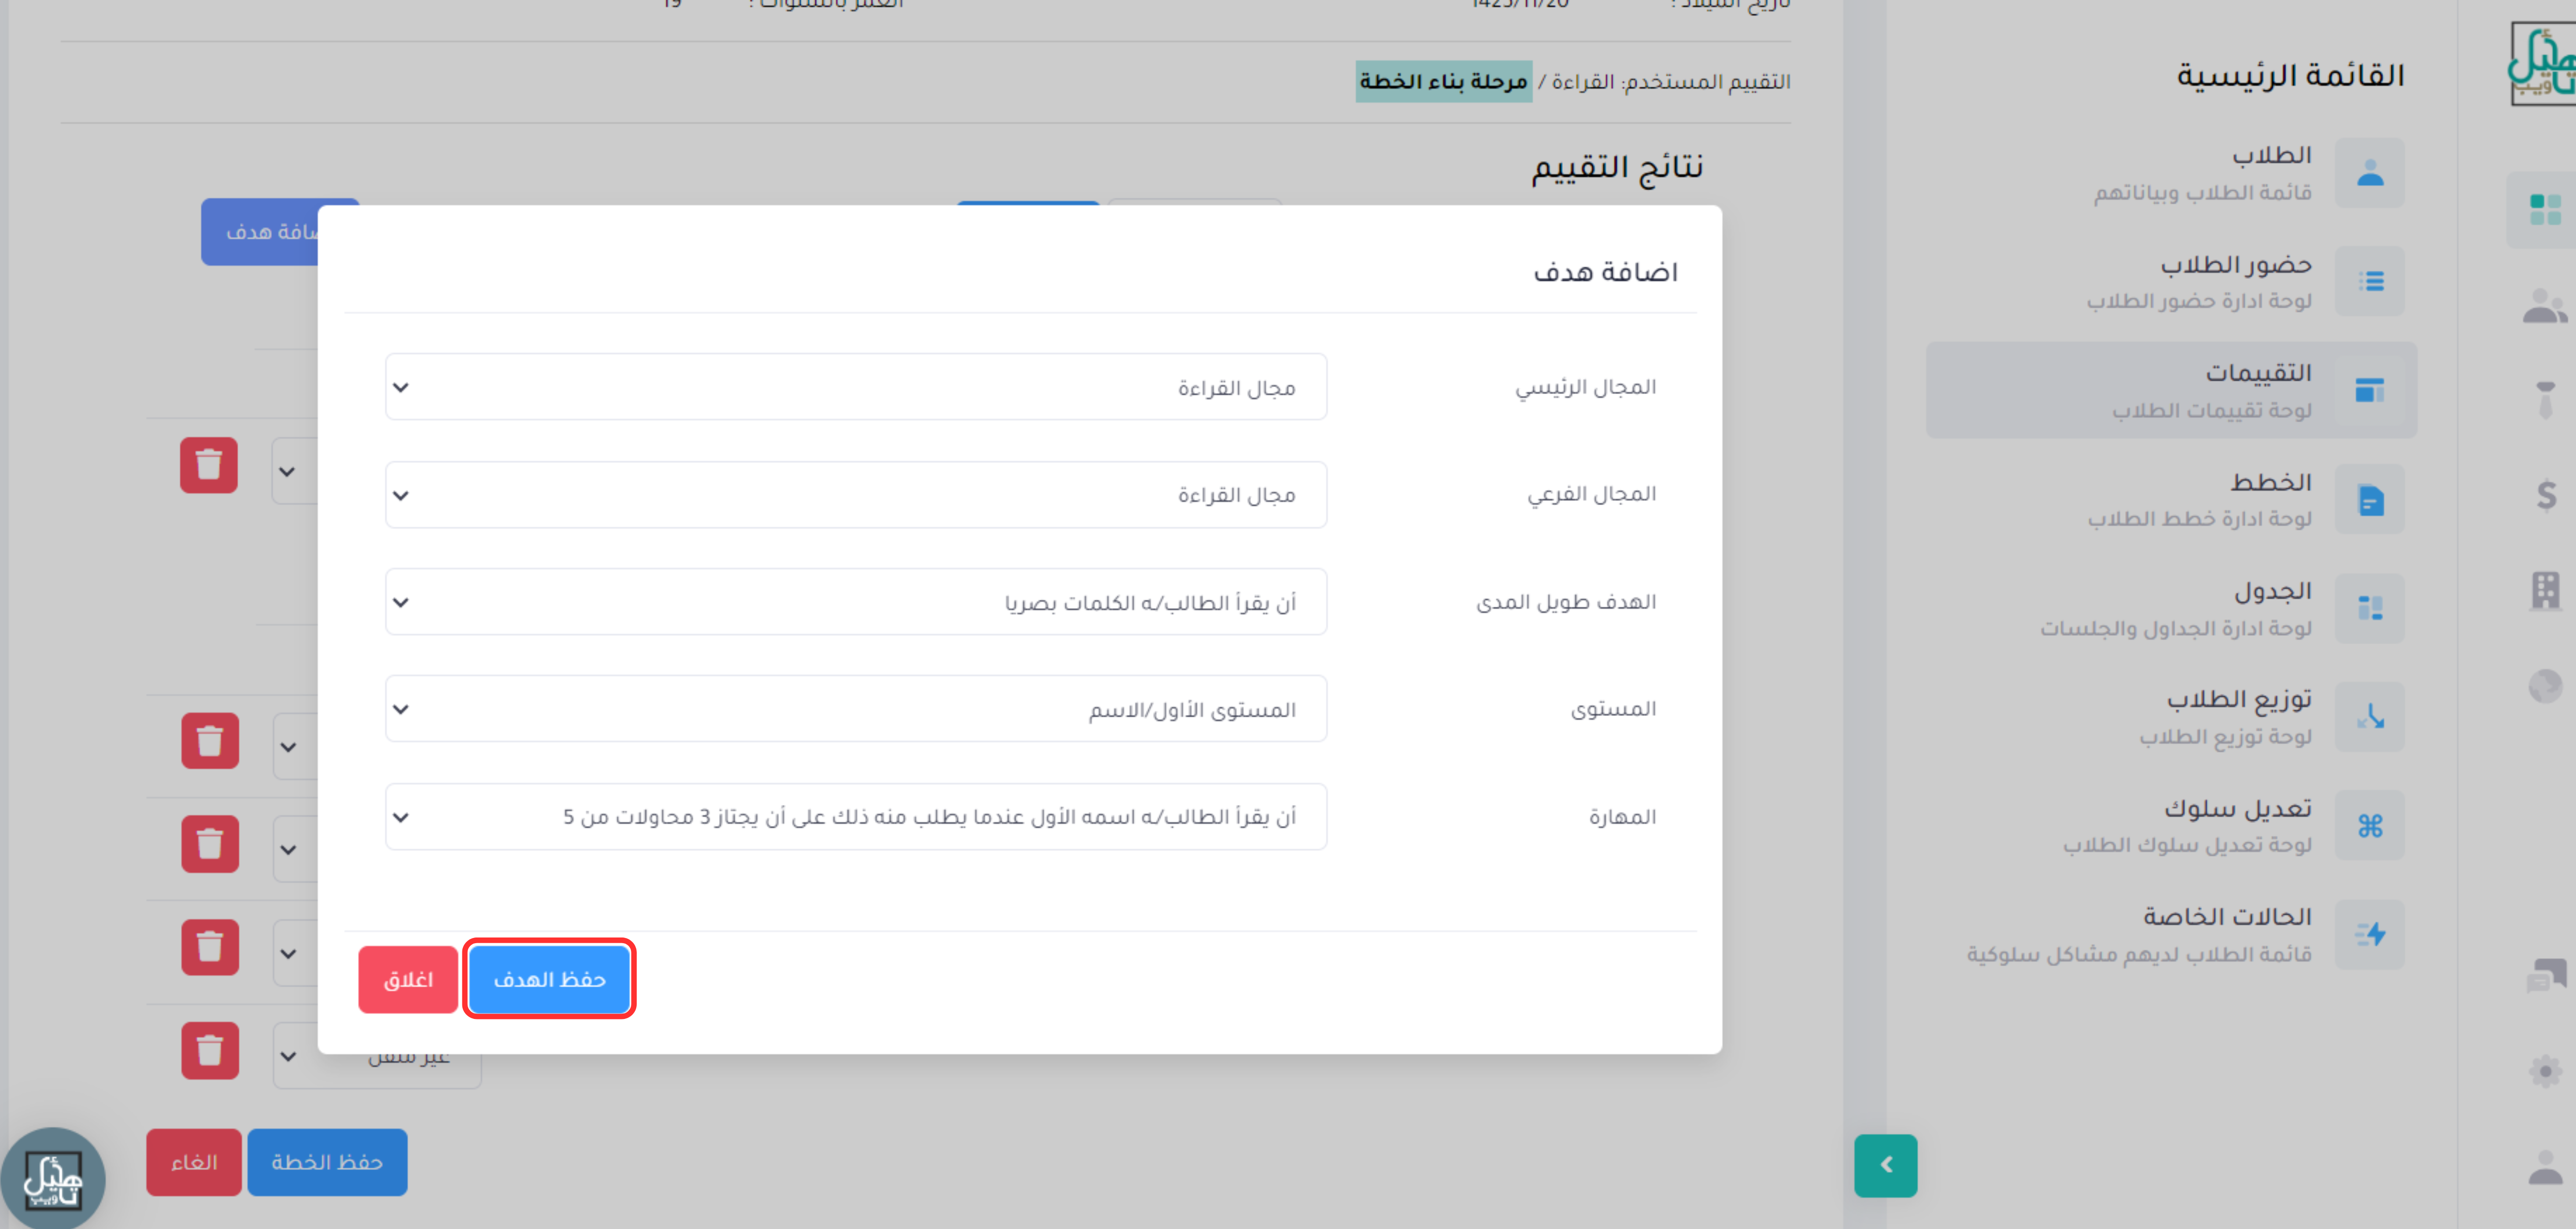The width and height of the screenshot is (2576, 1229).
Task: Delete the second goal row with trash icon
Action: pyautogui.click(x=209, y=741)
